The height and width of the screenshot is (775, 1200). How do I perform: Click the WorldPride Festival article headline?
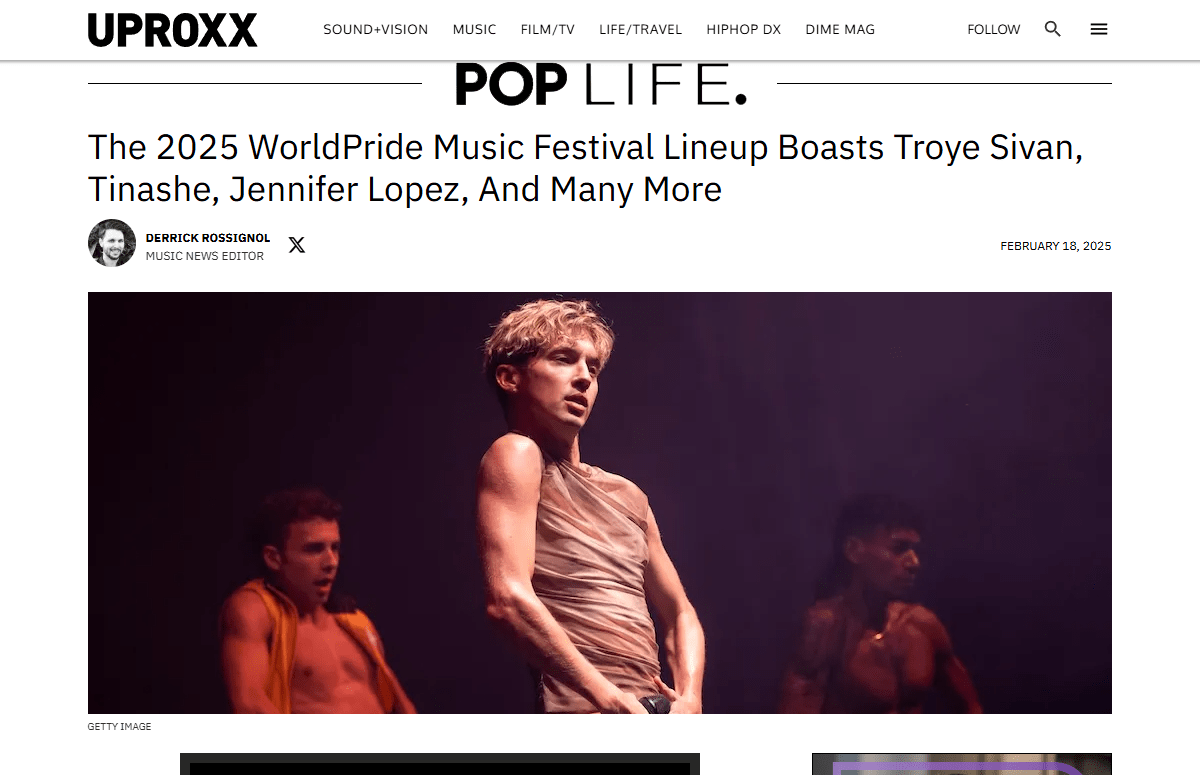pos(586,167)
